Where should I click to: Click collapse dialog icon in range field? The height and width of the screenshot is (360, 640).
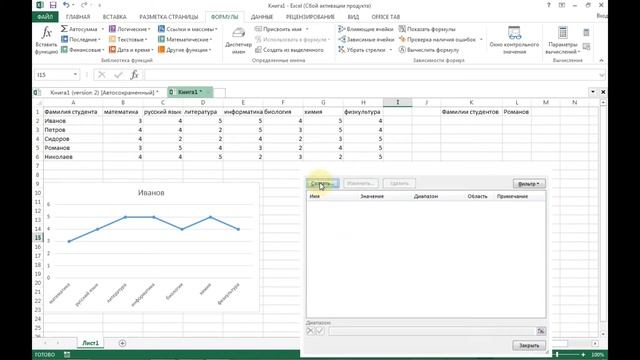tap(540, 331)
